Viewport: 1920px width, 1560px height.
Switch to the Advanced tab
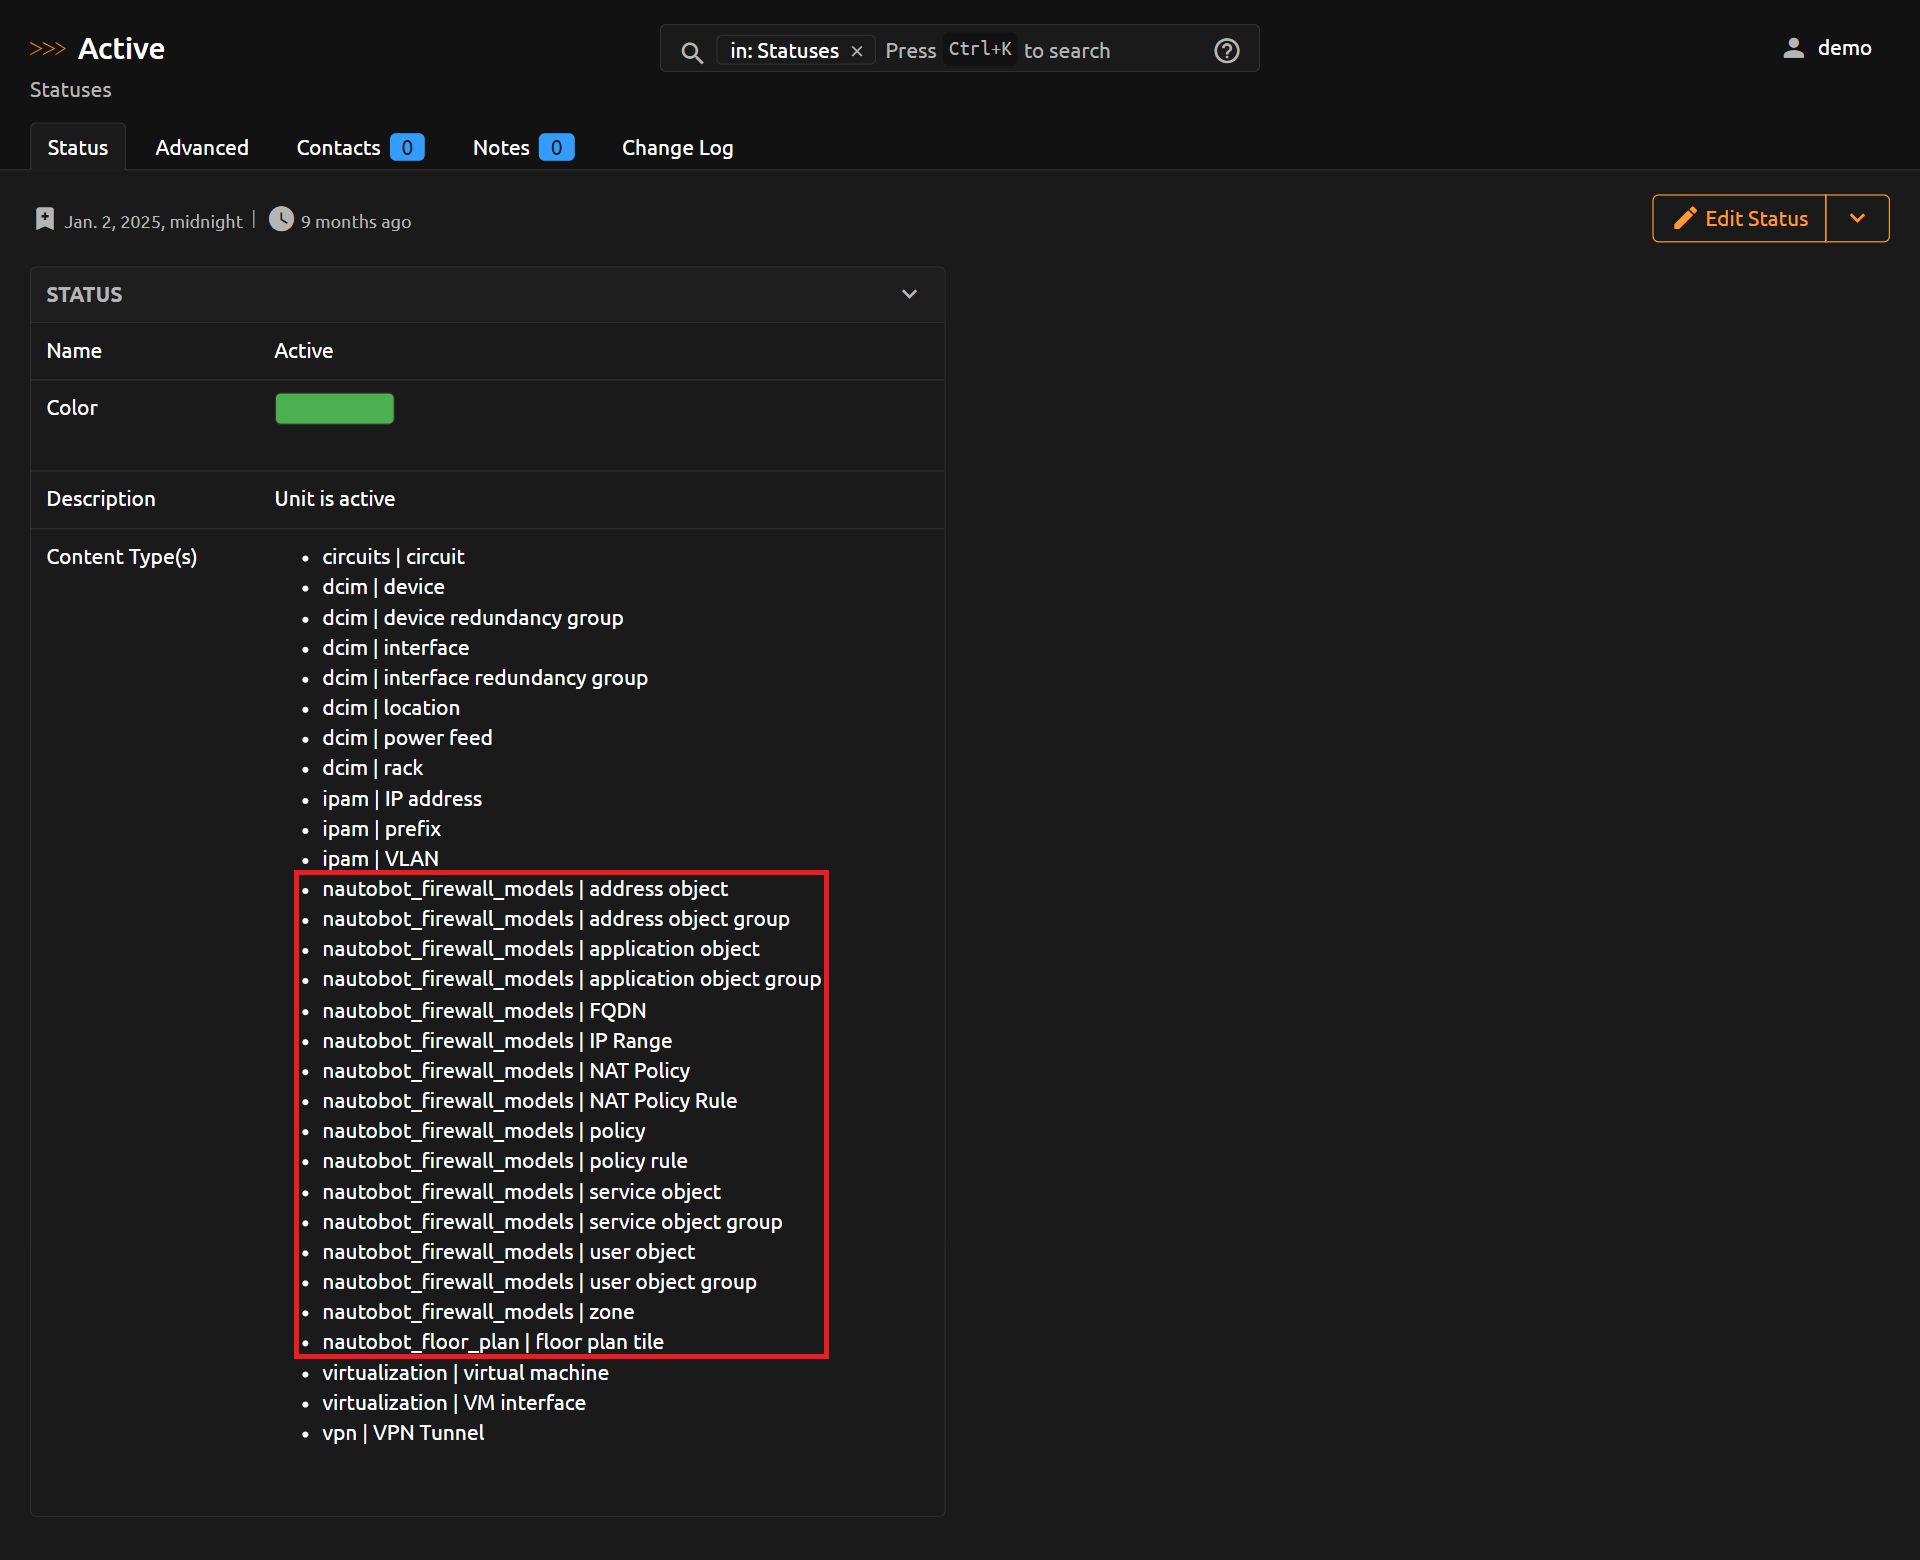[202, 147]
